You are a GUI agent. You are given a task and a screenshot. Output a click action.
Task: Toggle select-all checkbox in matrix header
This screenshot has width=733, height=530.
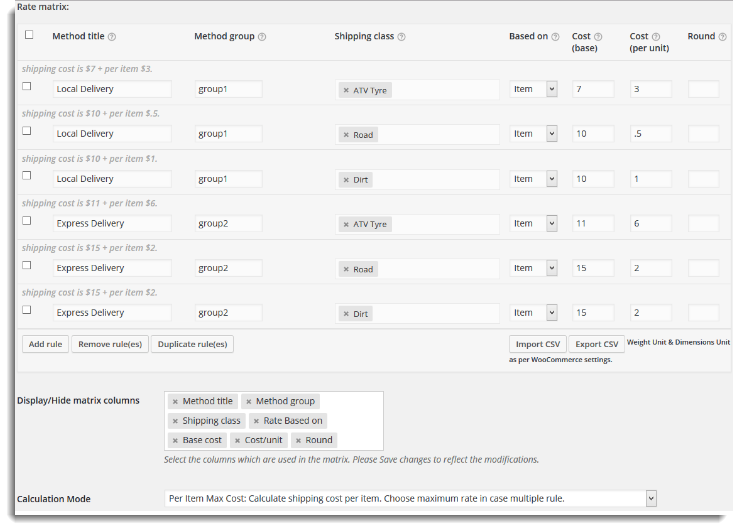[29, 35]
